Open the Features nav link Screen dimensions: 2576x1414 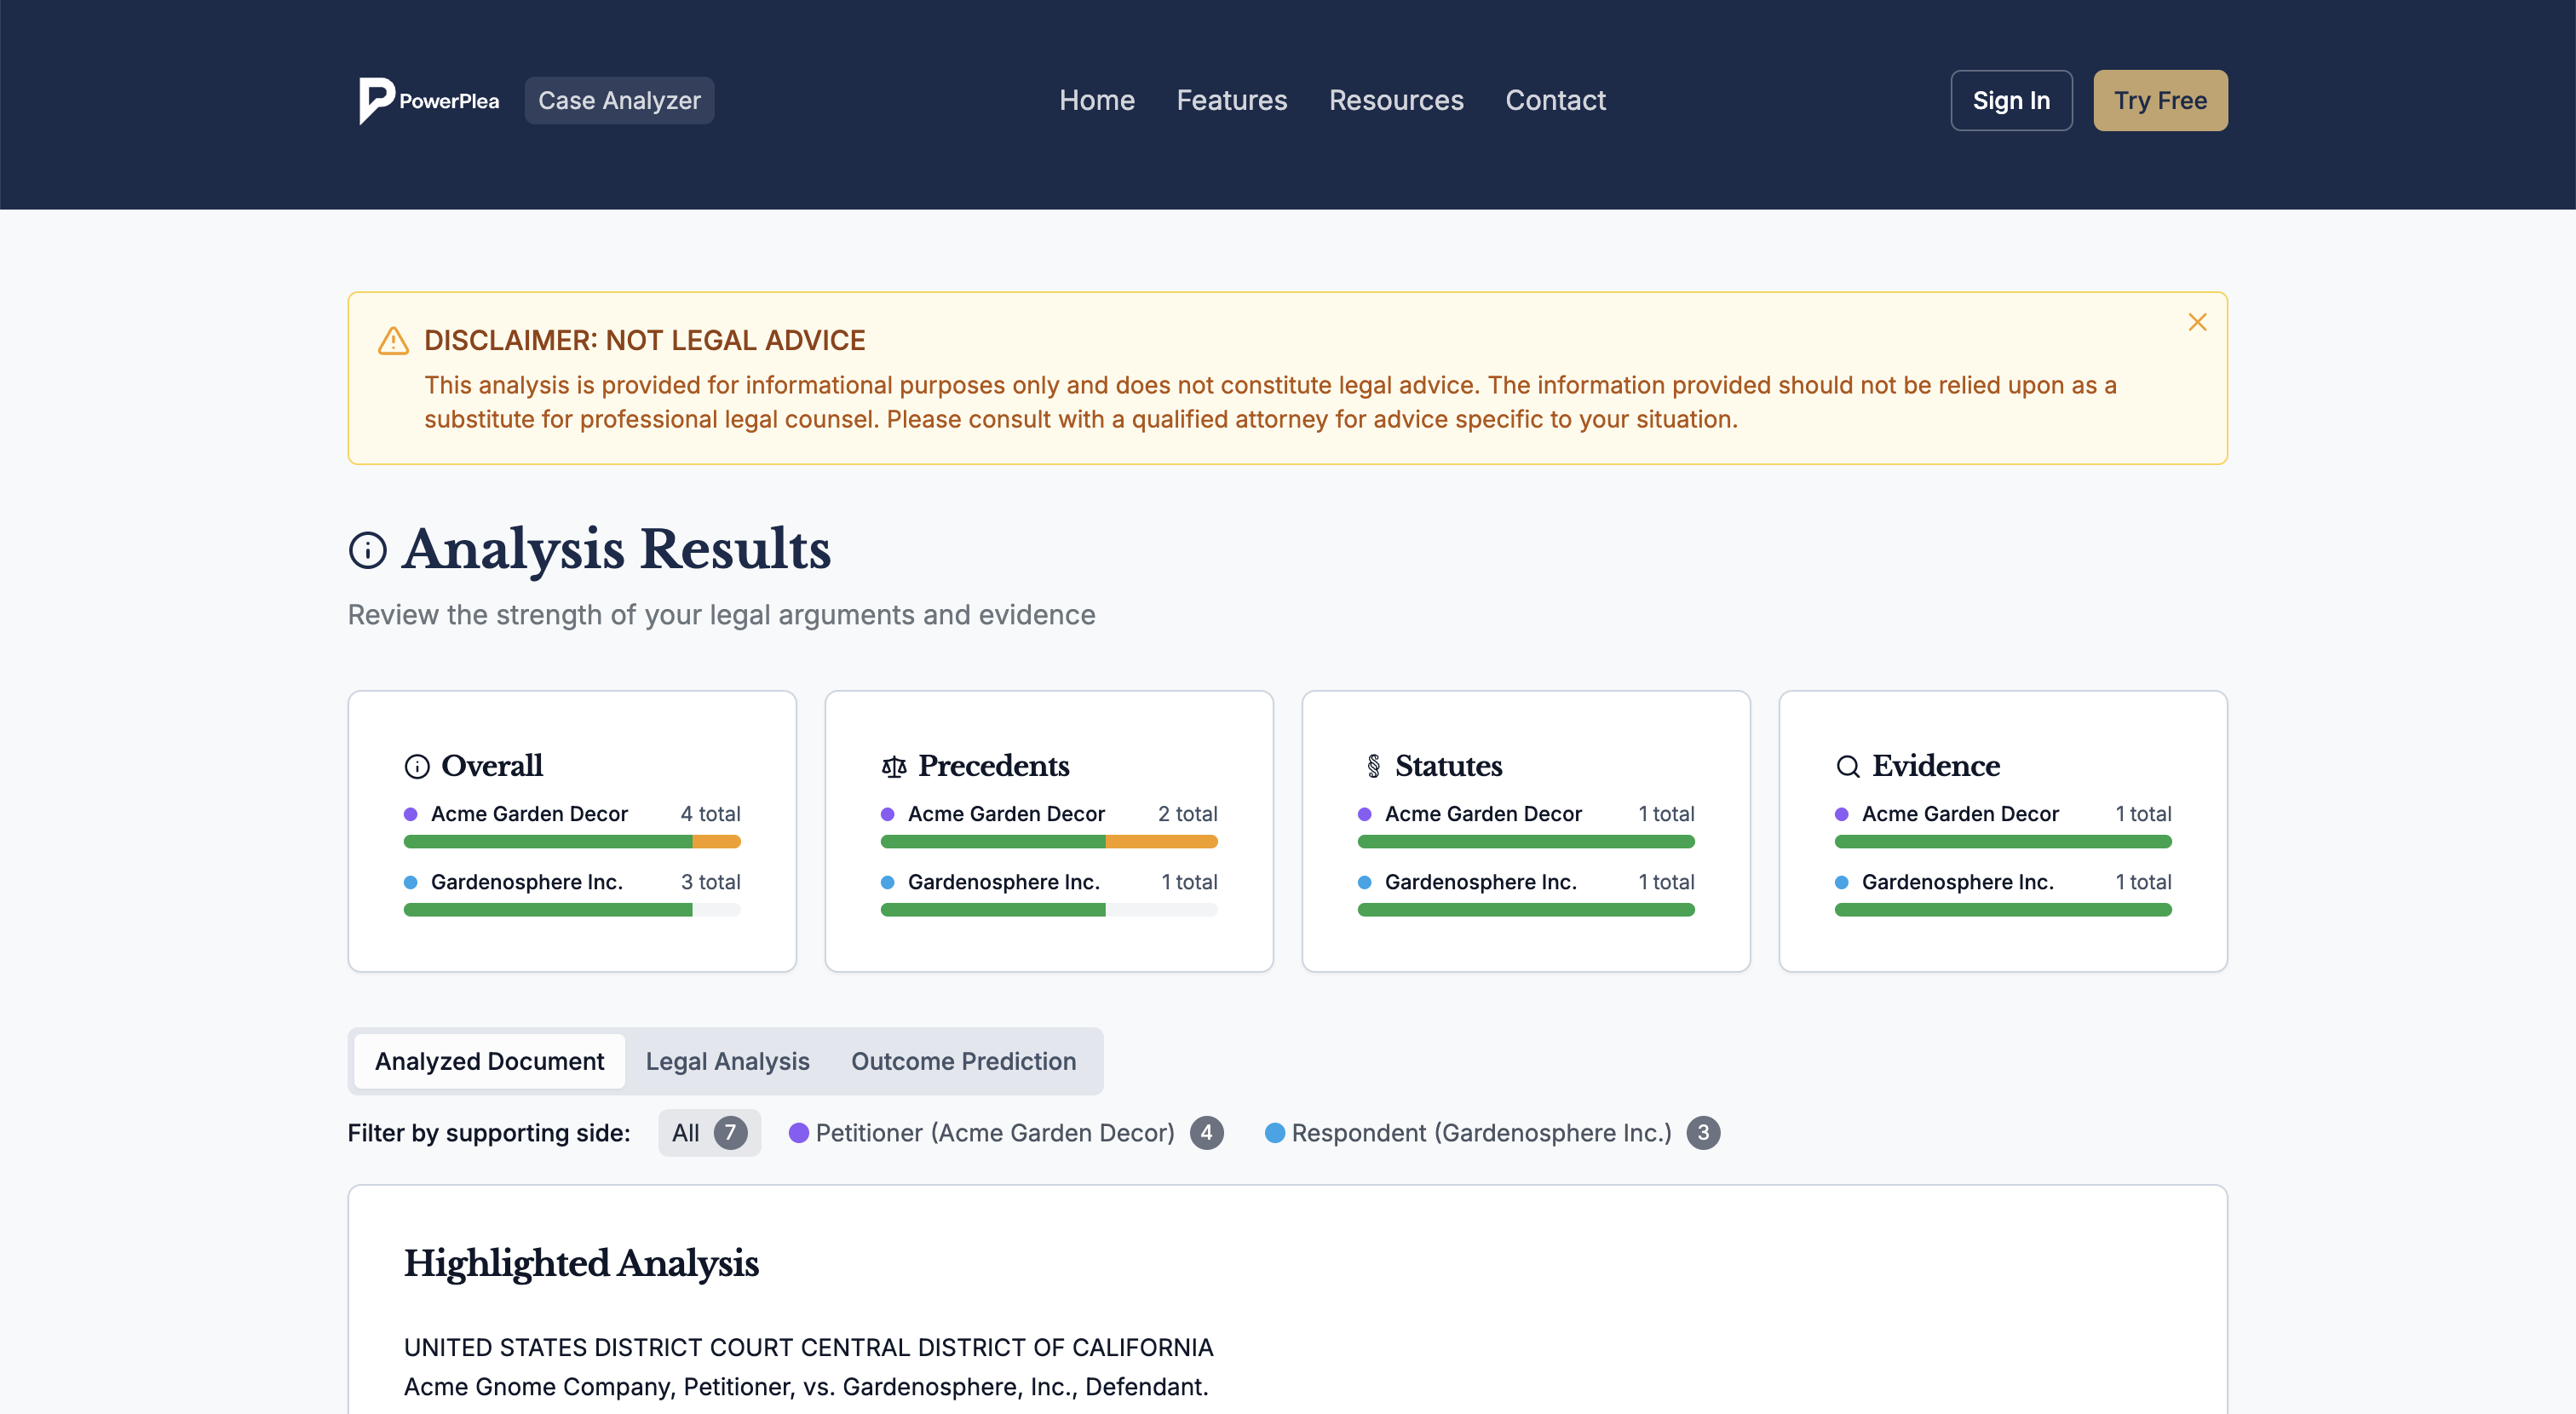pyautogui.click(x=1231, y=101)
